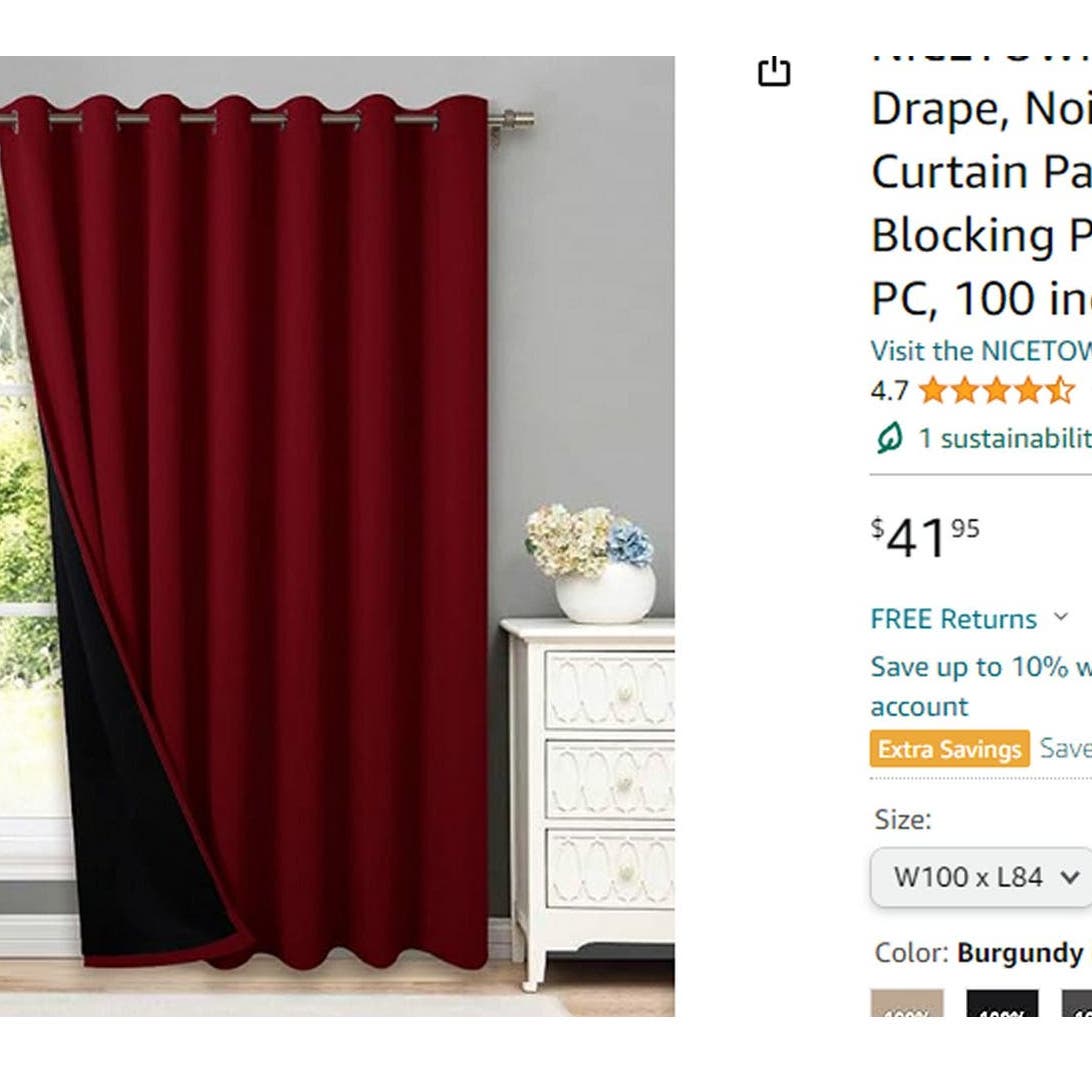Screen dimensions: 1092x1092
Task: Choose the dark gray color swatch
Action: pos(1076,1003)
